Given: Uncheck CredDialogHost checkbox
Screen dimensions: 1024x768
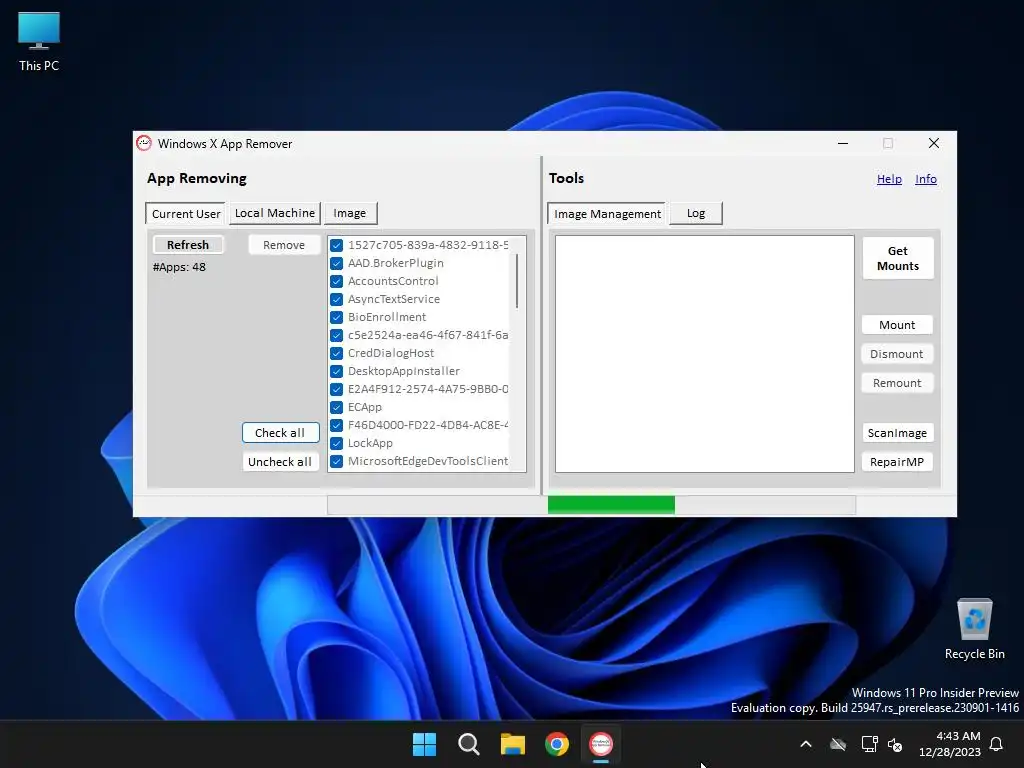Looking at the screenshot, I should point(336,353).
